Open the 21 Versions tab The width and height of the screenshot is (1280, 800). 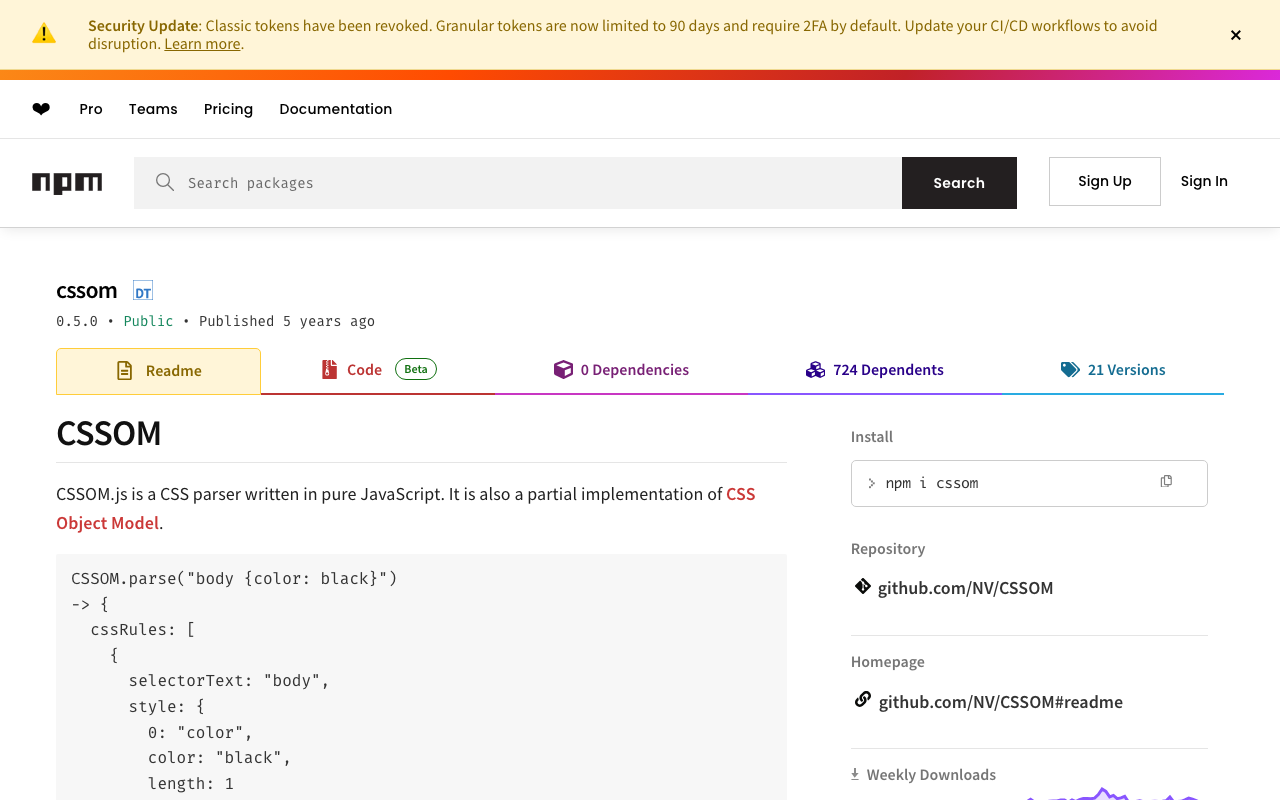coord(1113,370)
